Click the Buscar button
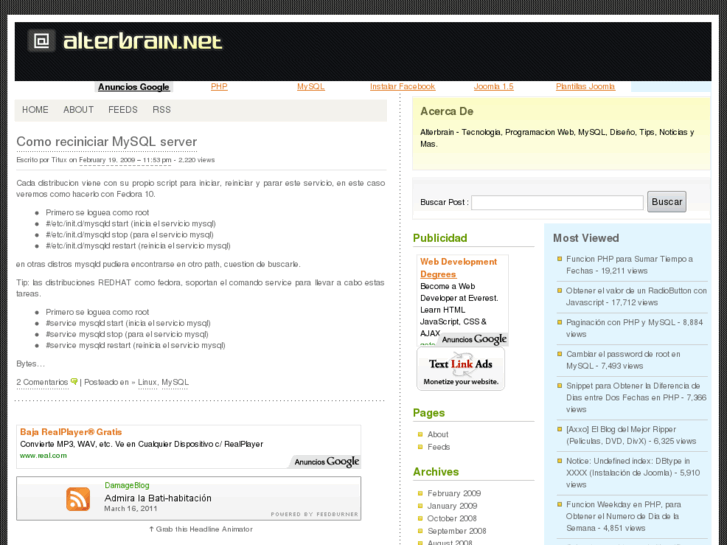The image size is (727, 545). (667, 202)
